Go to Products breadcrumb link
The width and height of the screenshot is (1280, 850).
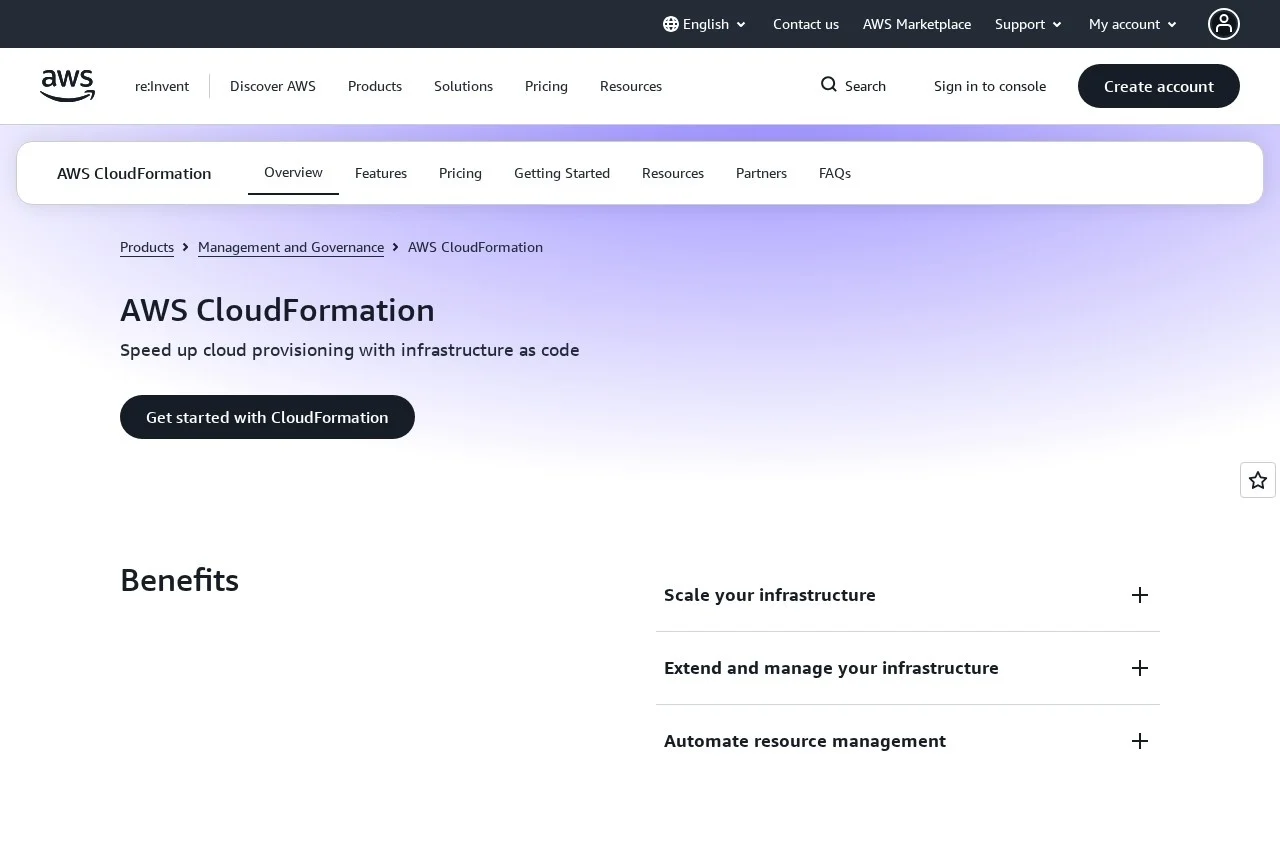(147, 247)
